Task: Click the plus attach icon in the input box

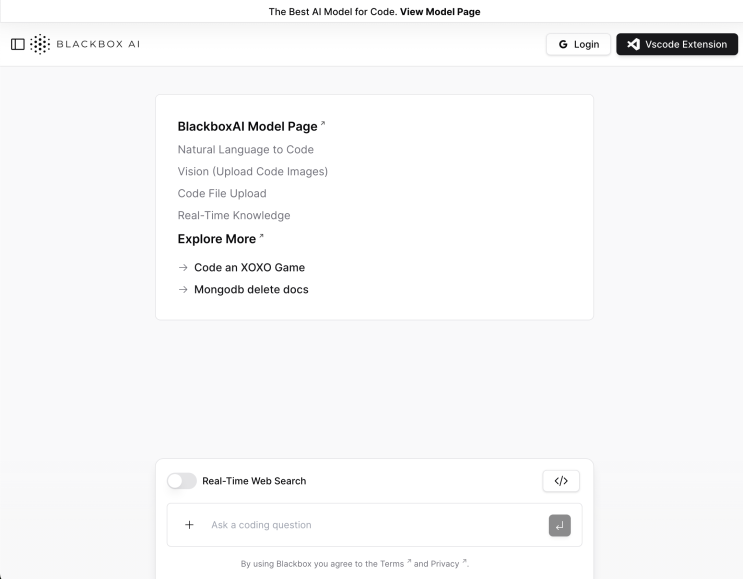Action: point(189,525)
